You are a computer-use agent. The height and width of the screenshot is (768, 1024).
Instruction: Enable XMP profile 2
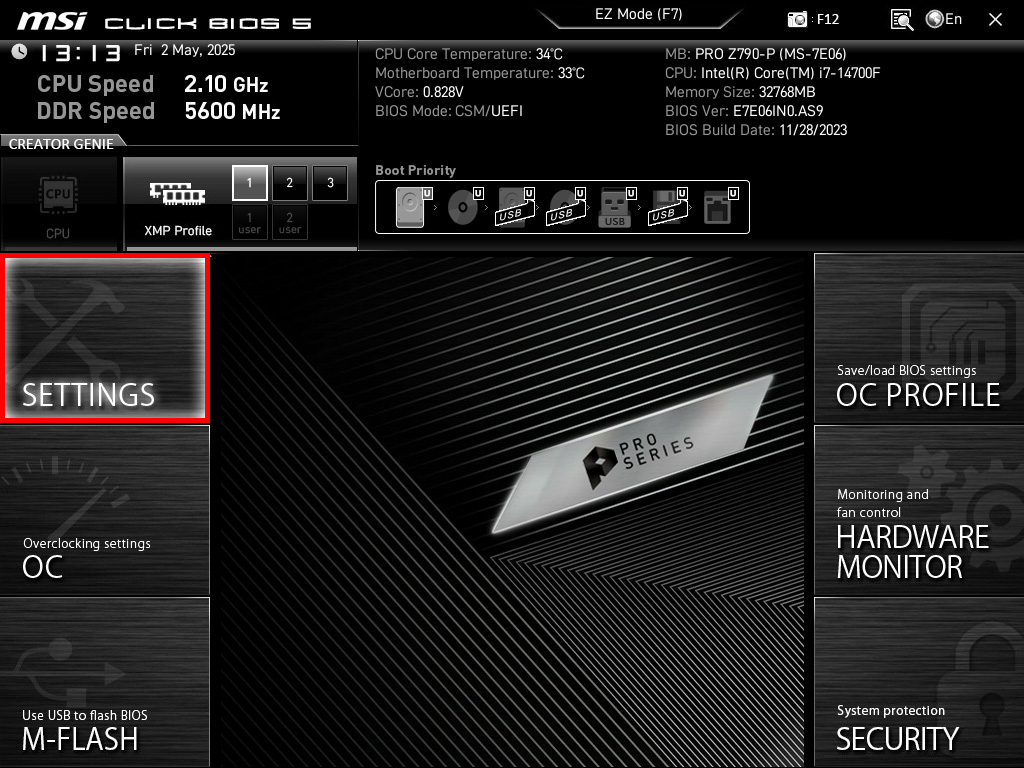click(x=290, y=183)
